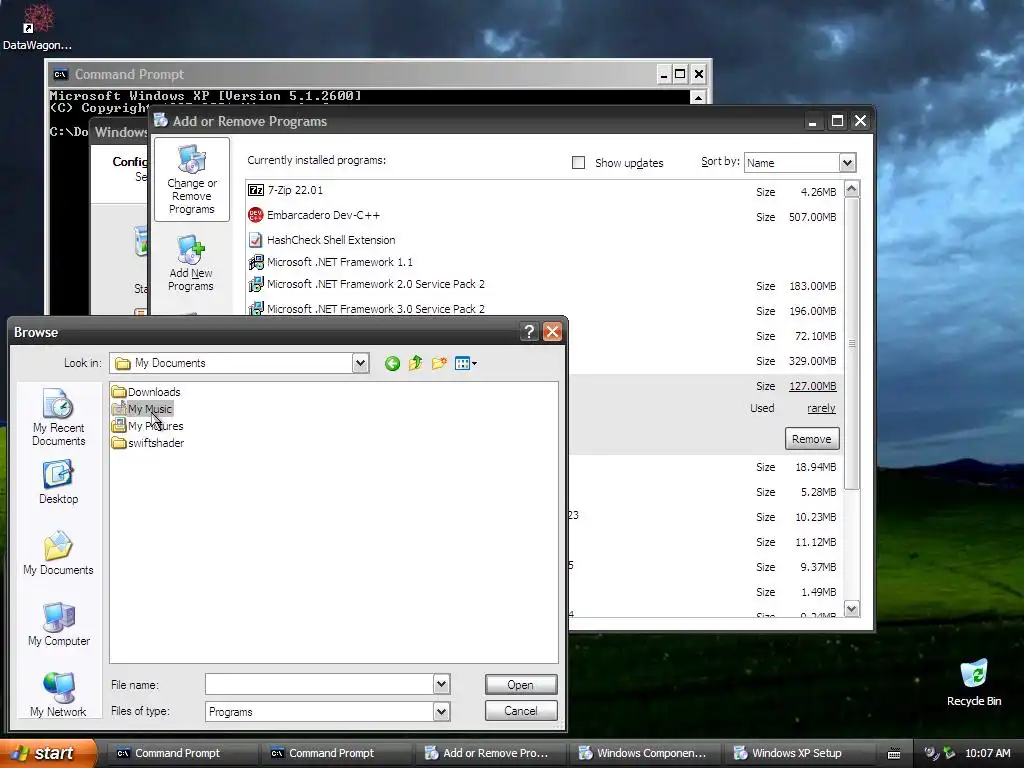This screenshot has width=1024, height=768.
Task: Expand the File name dropdown arrow
Action: [x=441, y=684]
